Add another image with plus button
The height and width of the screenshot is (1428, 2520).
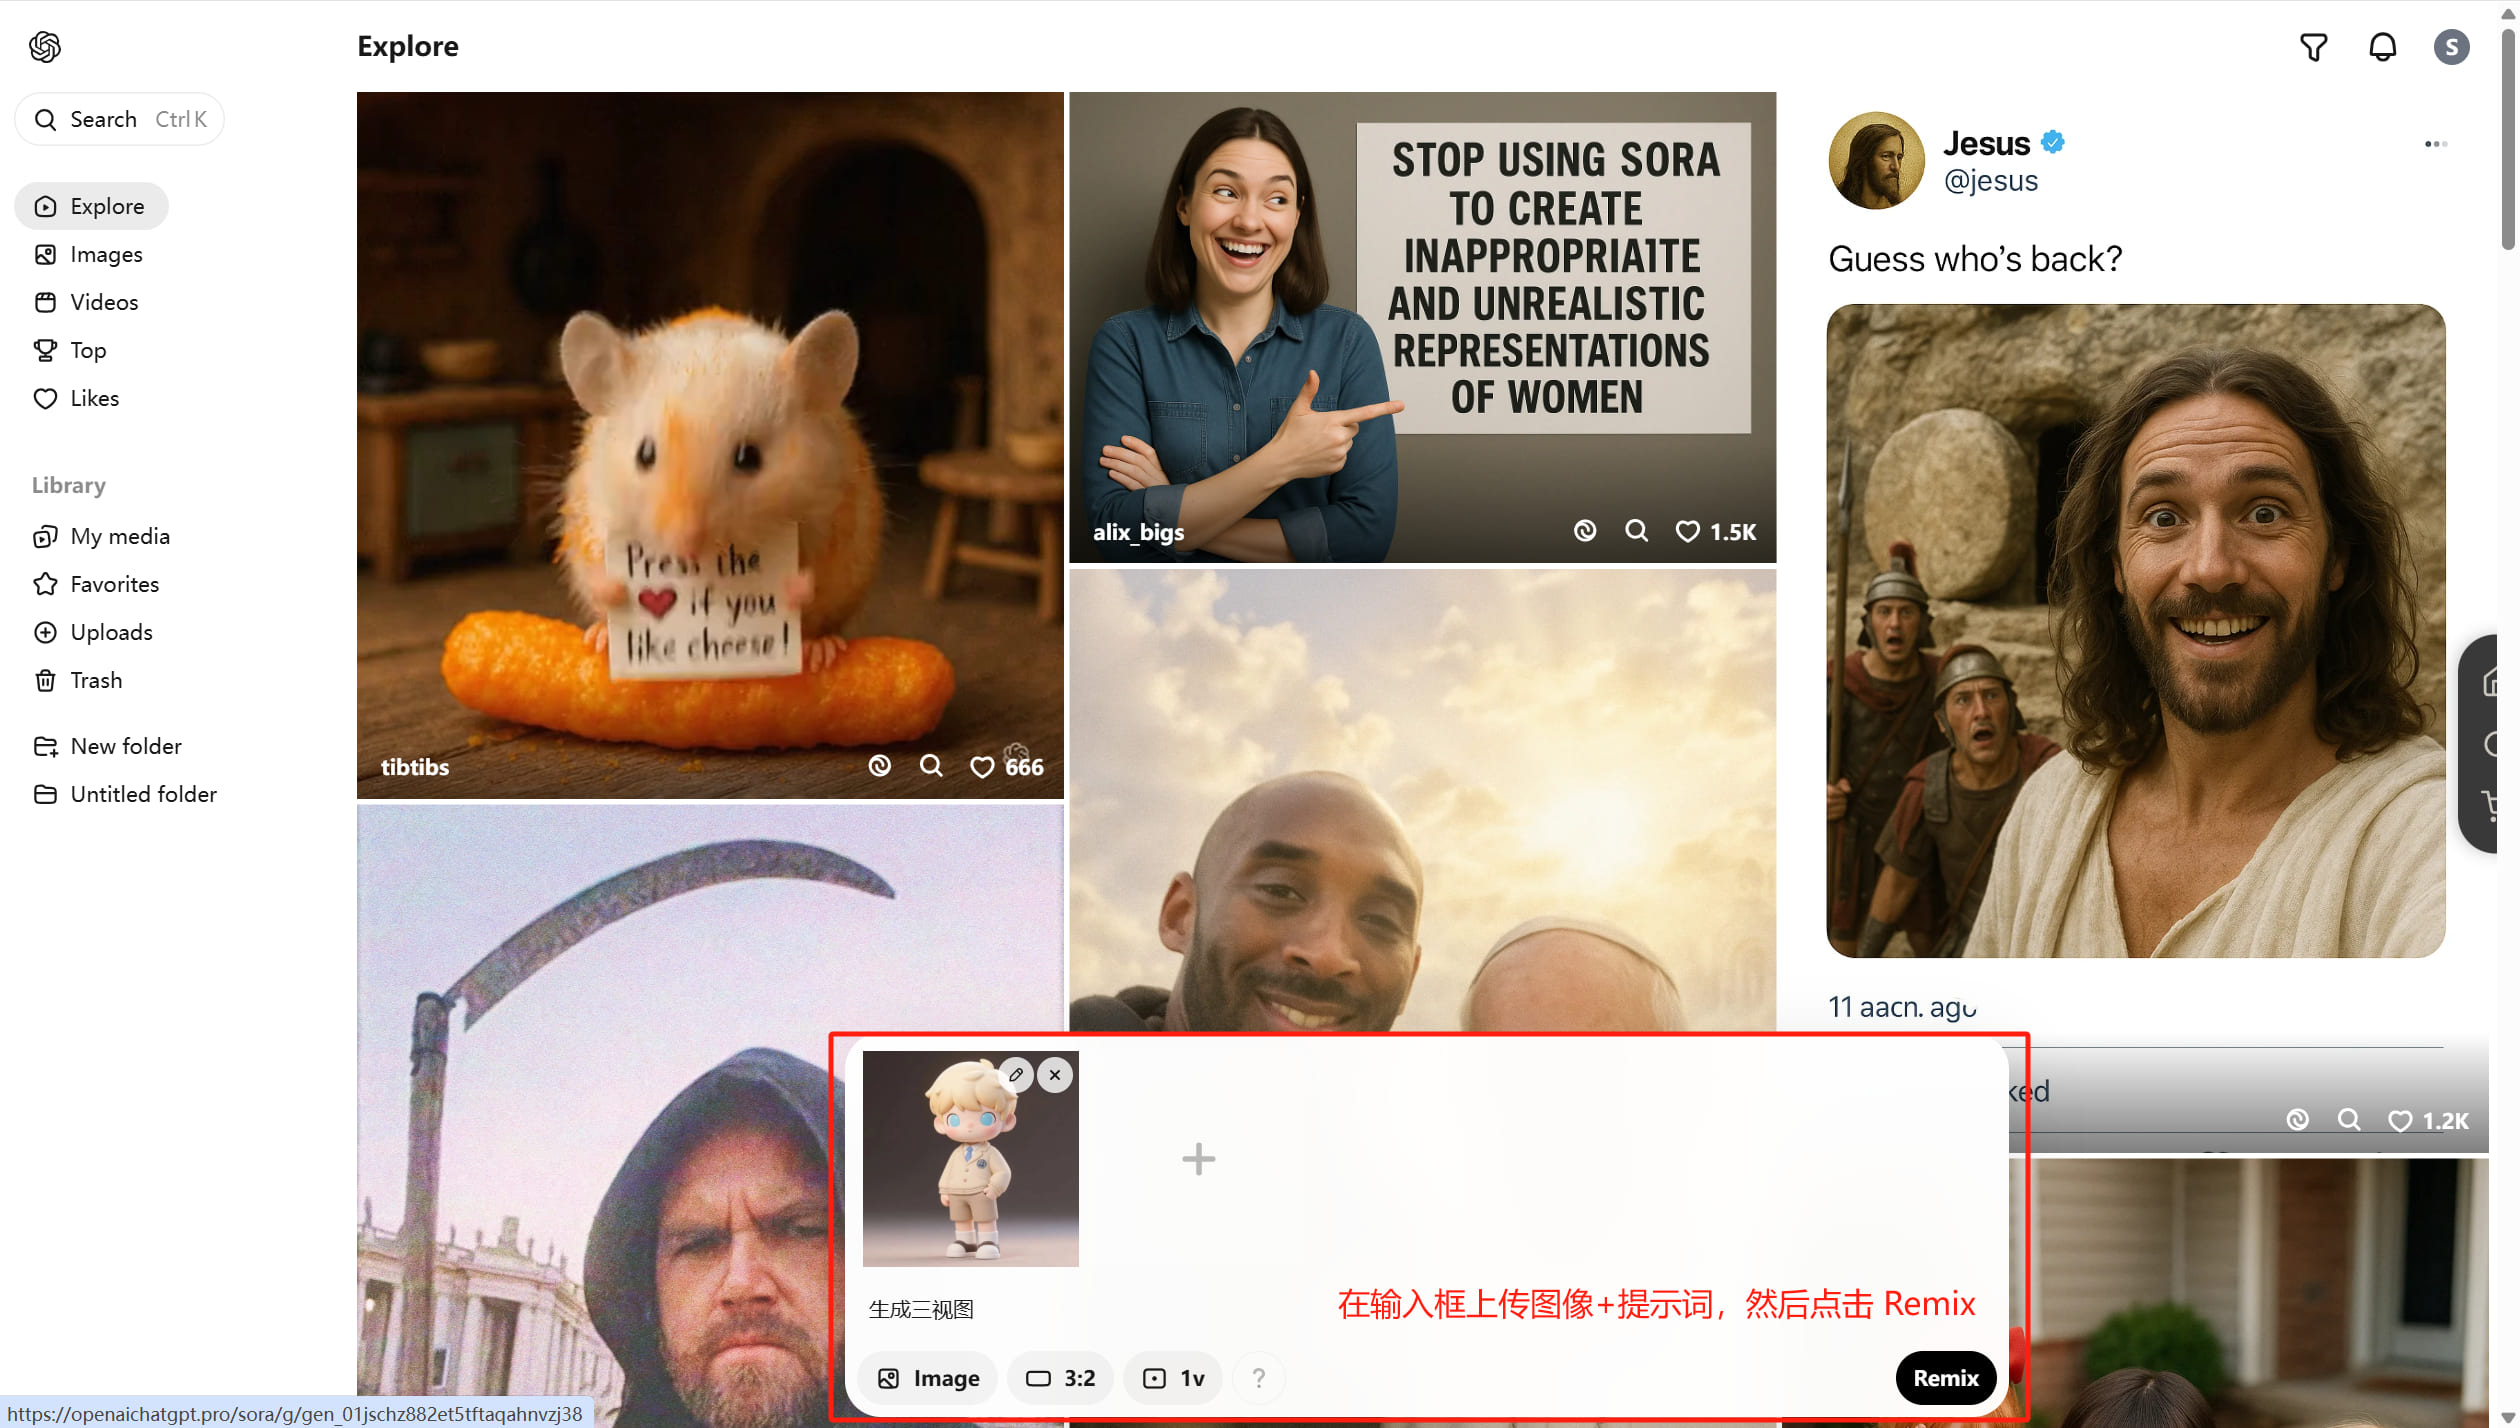[x=1198, y=1159]
